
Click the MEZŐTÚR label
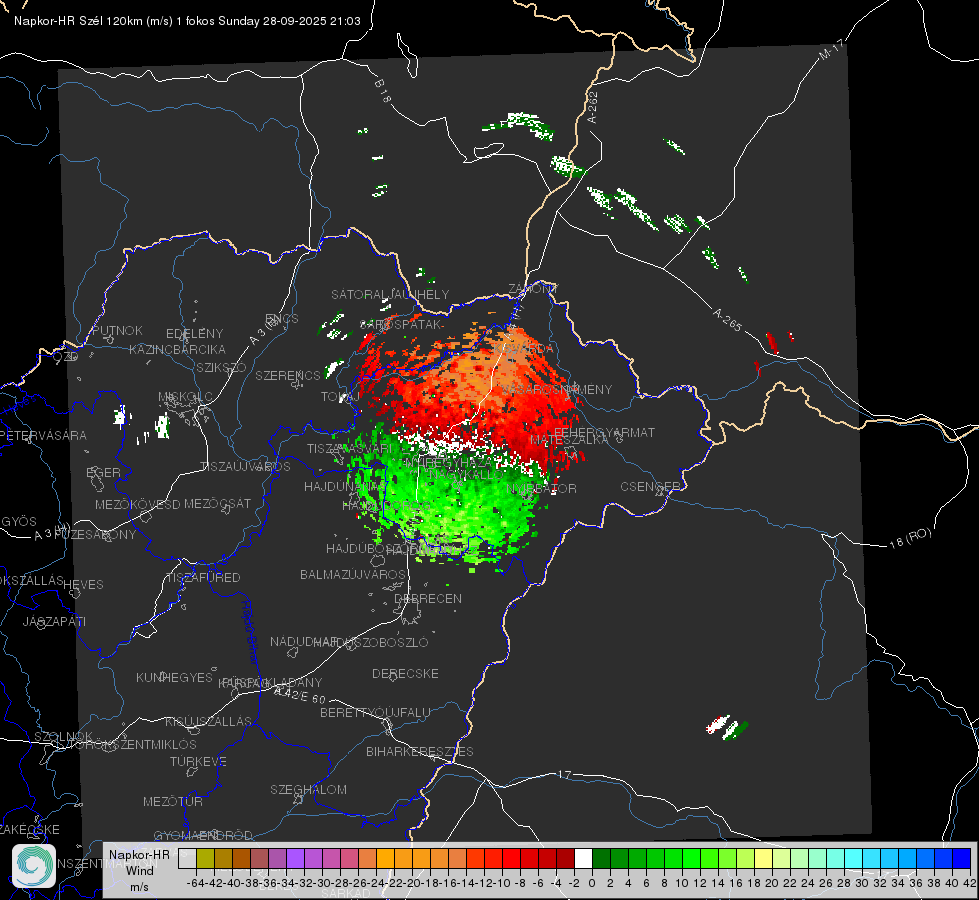[x=172, y=801]
